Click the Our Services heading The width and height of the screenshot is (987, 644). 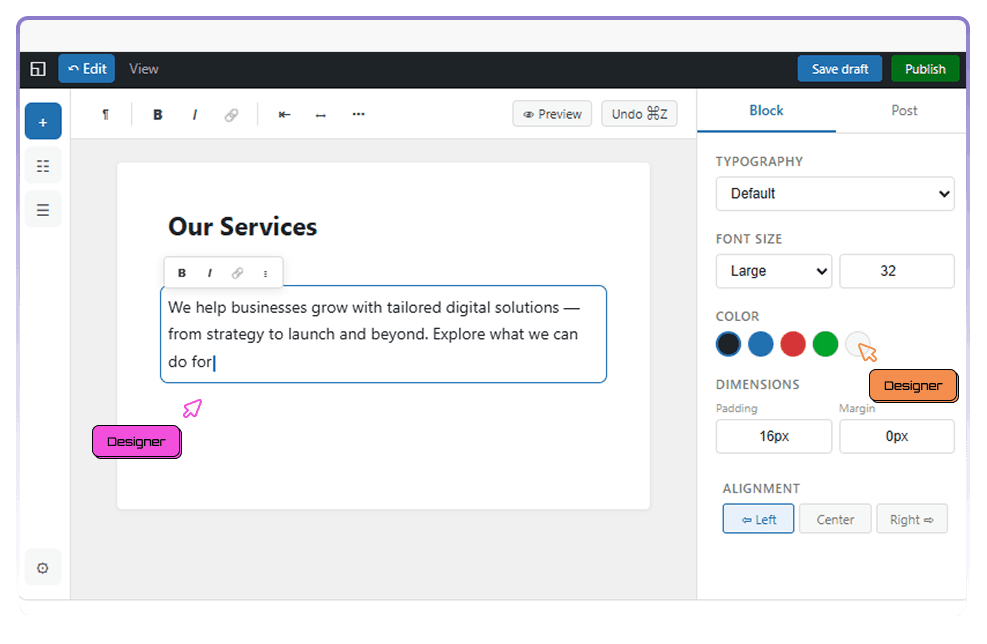[x=242, y=227]
